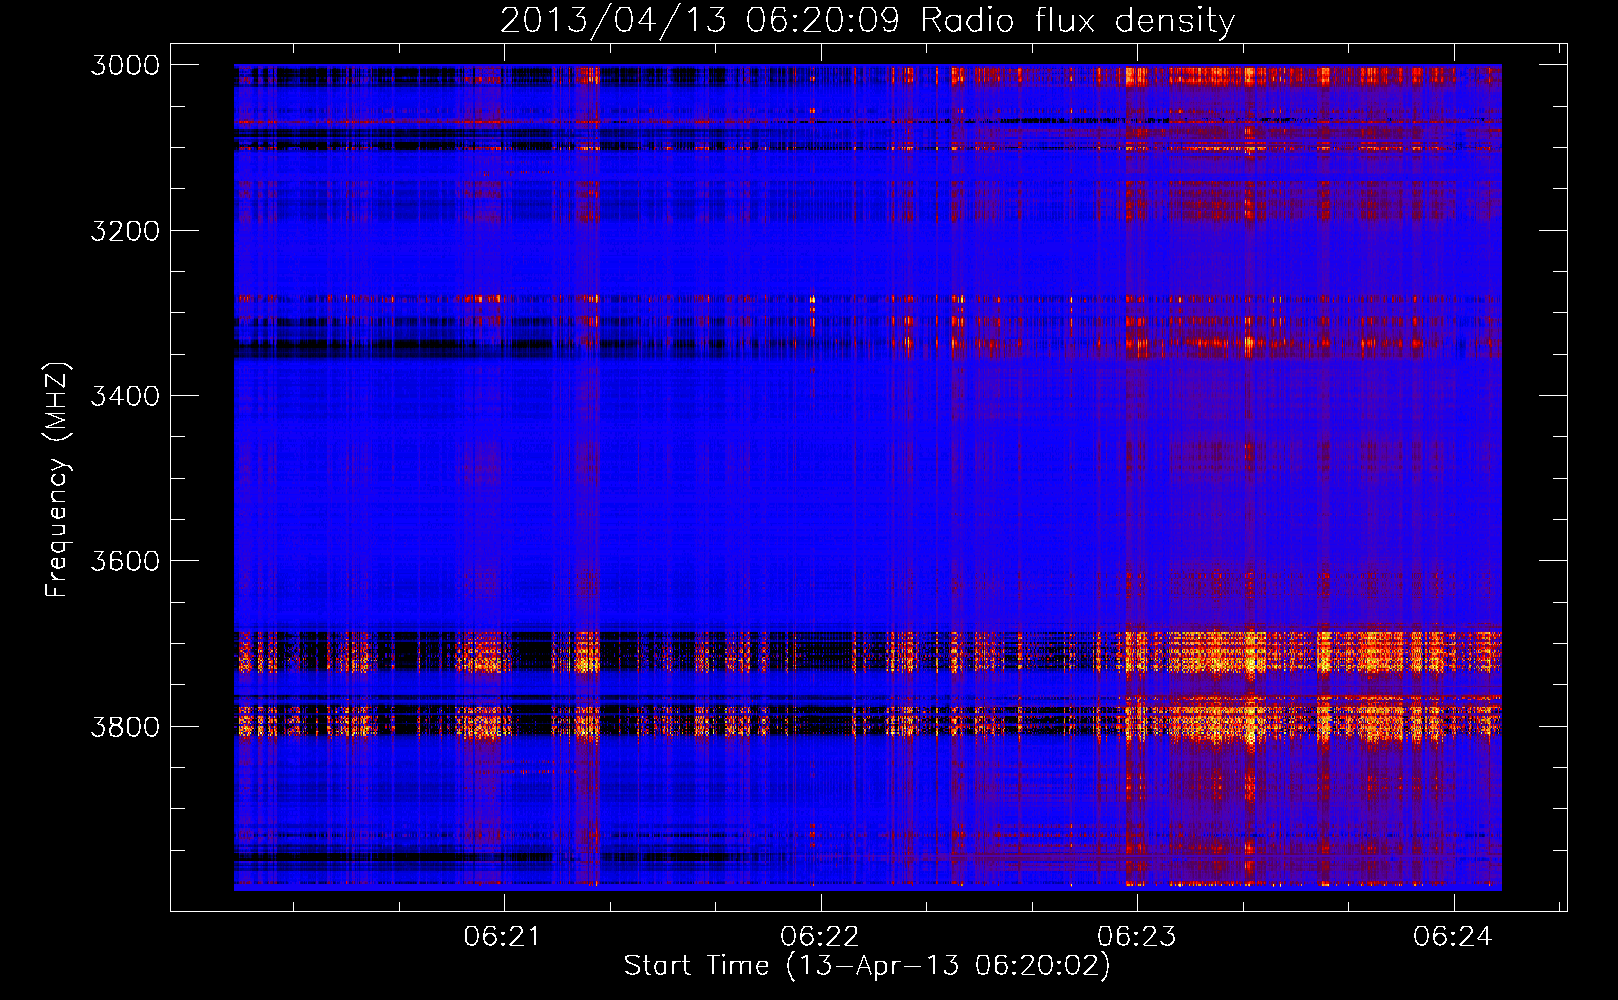Click the 06:23 time tick label
Image resolution: width=1618 pixels, height=1000 pixels.
pyautogui.click(x=1136, y=936)
